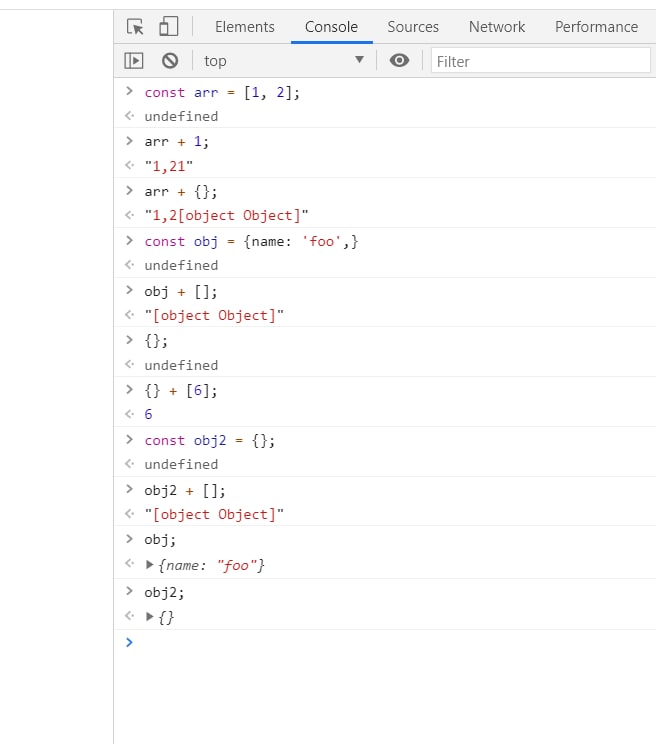Click the 'obj2 + [];' input line
This screenshot has height=744, width=656.
[x=185, y=490]
